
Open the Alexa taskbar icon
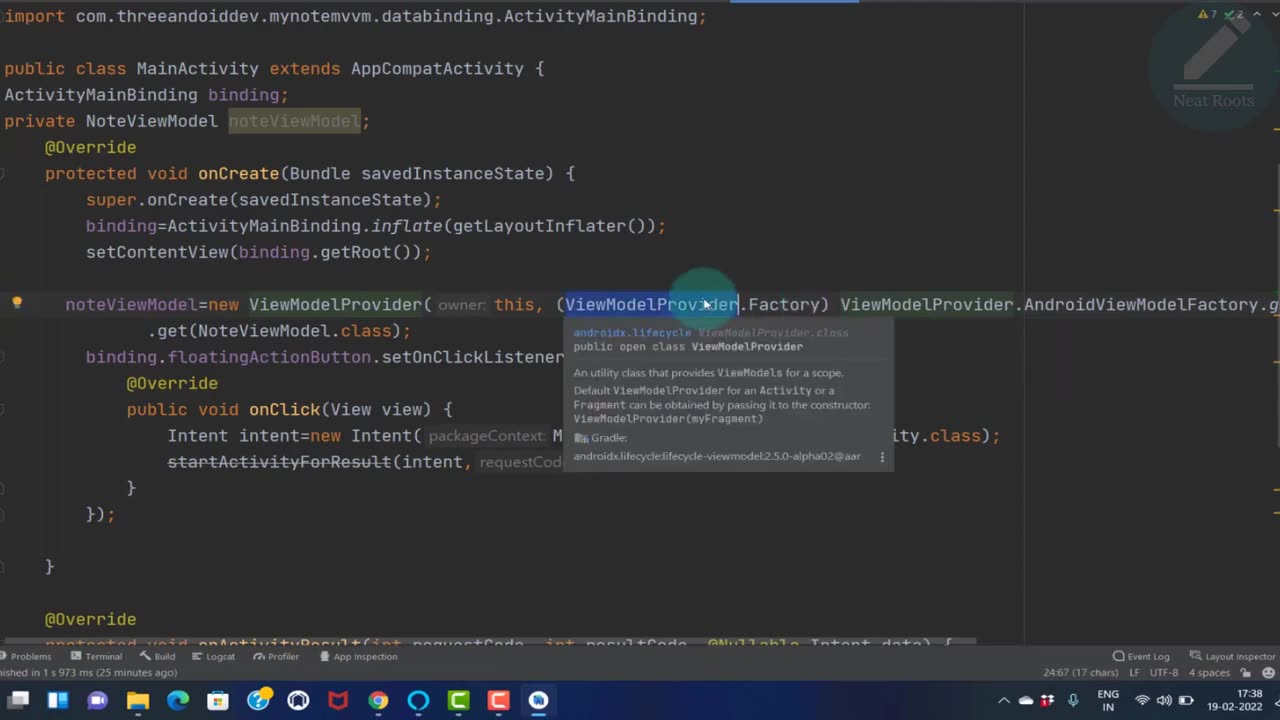tap(418, 701)
